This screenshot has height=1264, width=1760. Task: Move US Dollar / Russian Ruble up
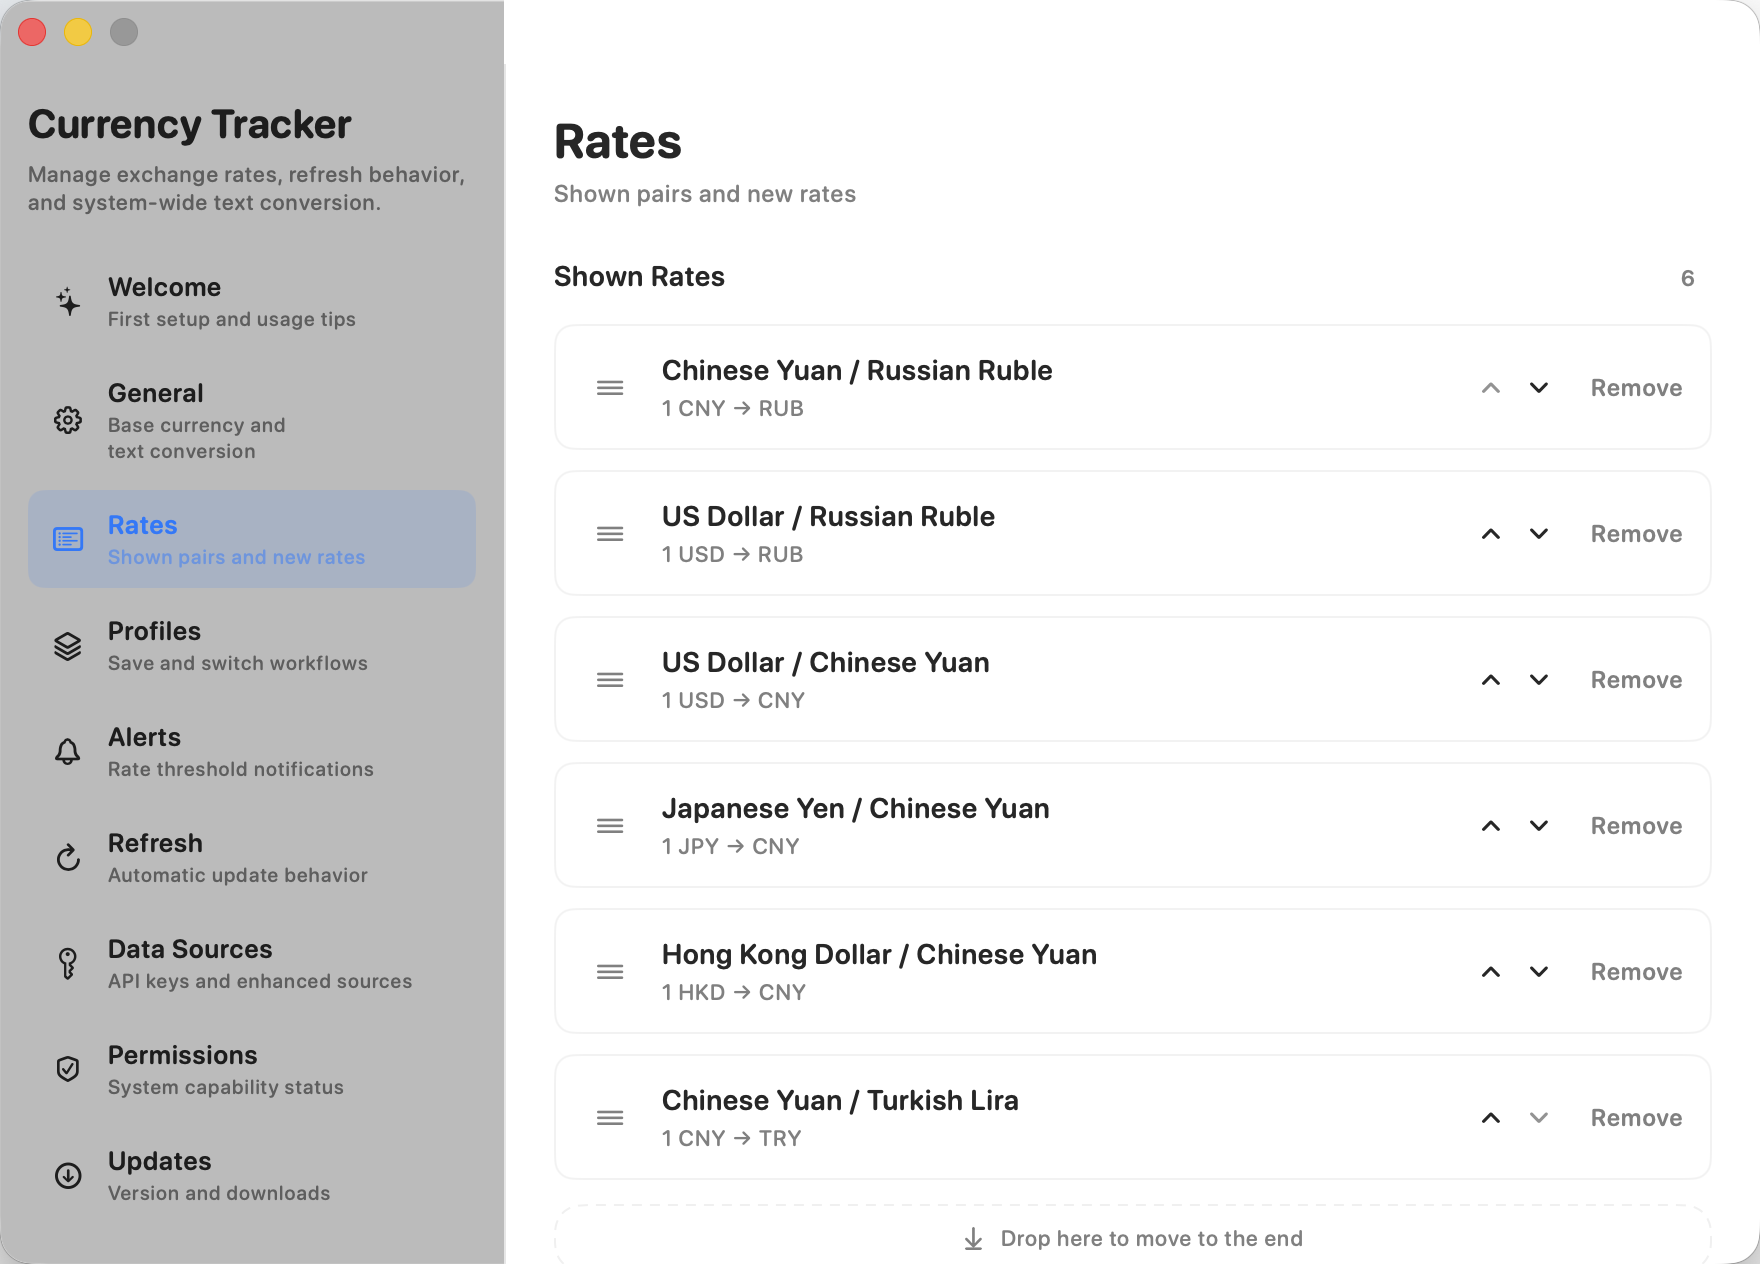(1491, 534)
